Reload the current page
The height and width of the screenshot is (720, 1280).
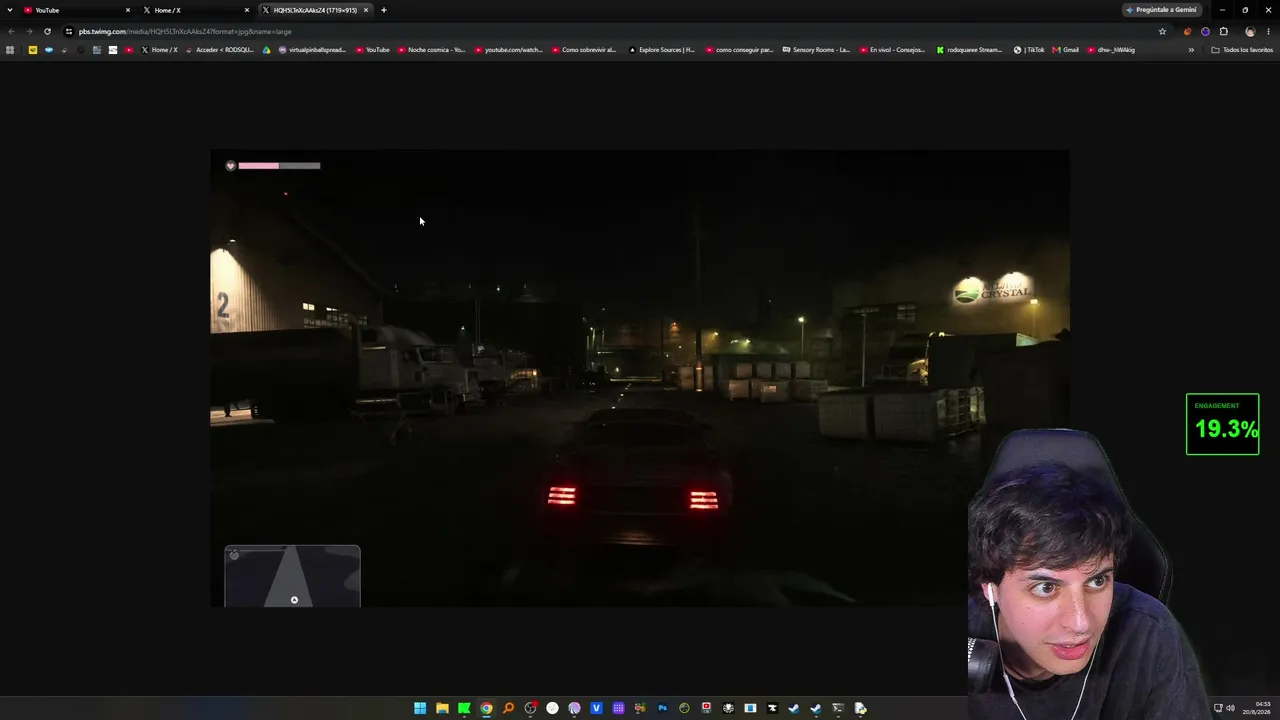47,31
